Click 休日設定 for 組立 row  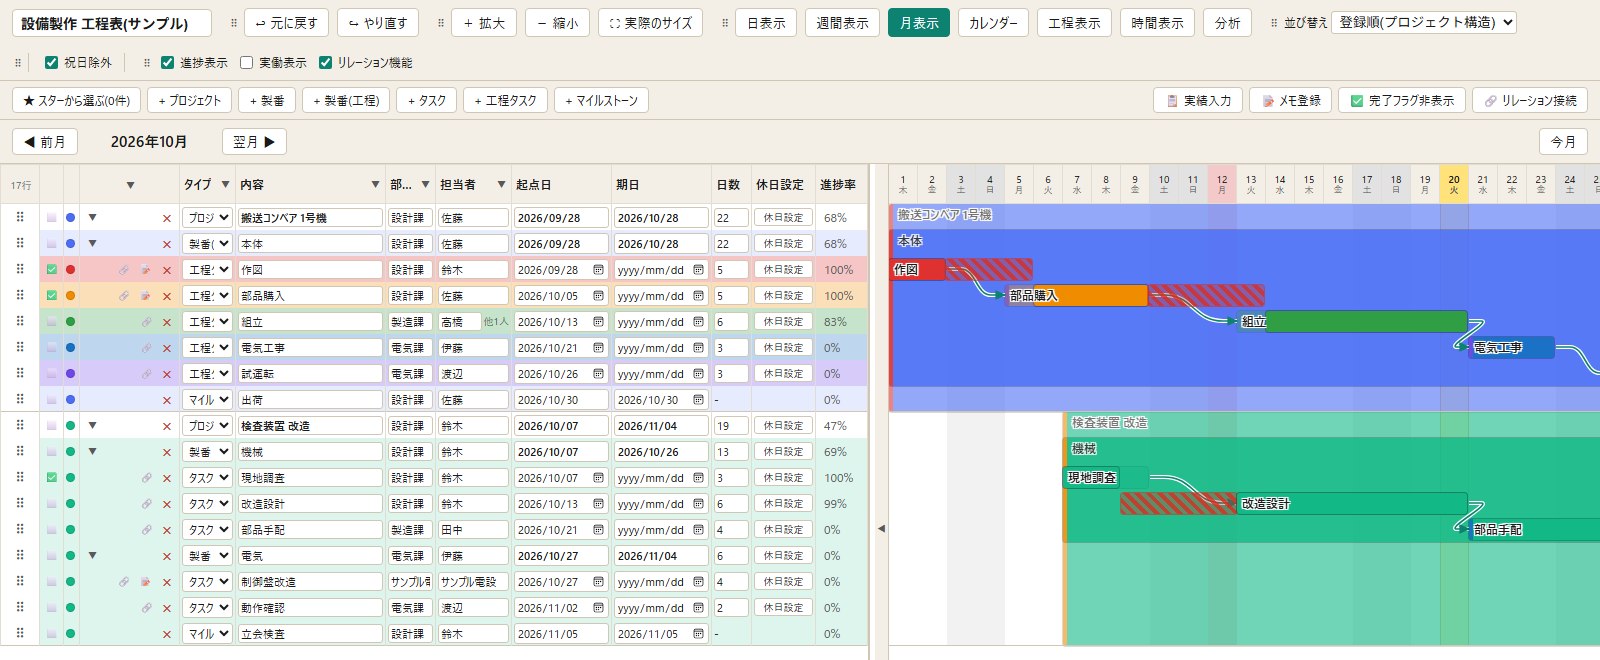[x=783, y=322]
